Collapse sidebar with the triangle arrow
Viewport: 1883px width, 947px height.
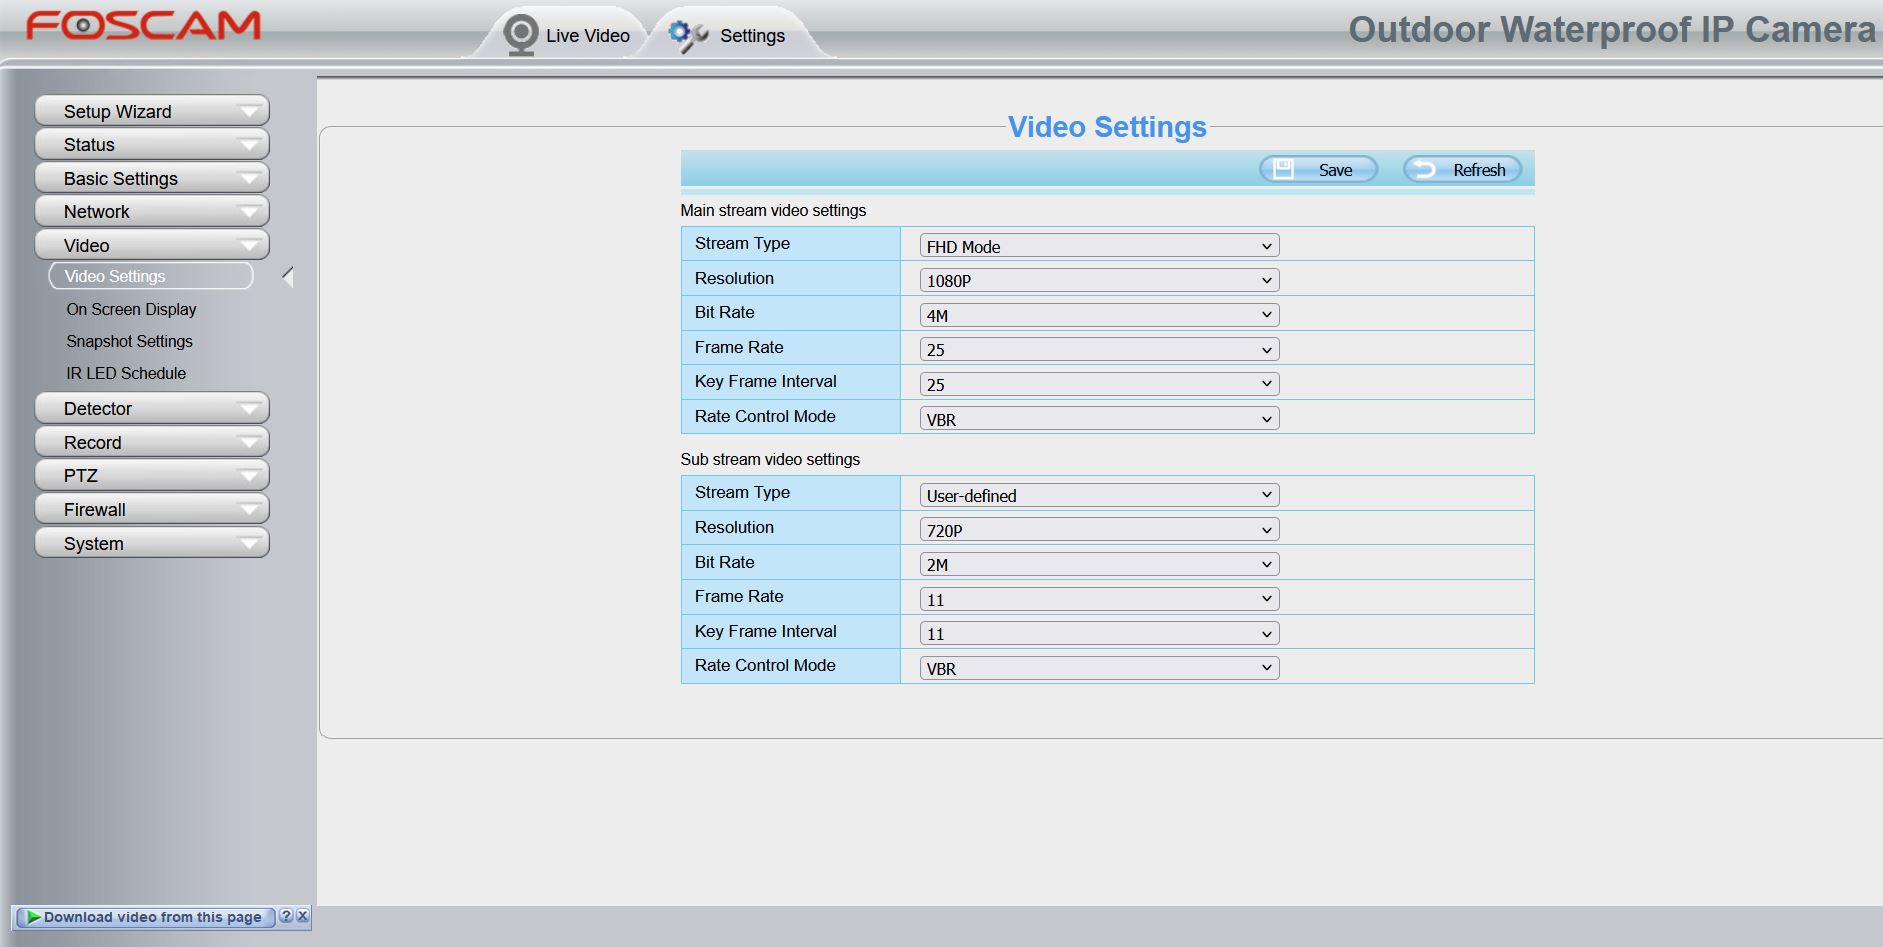pyautogui.click(x=288, y=276)
